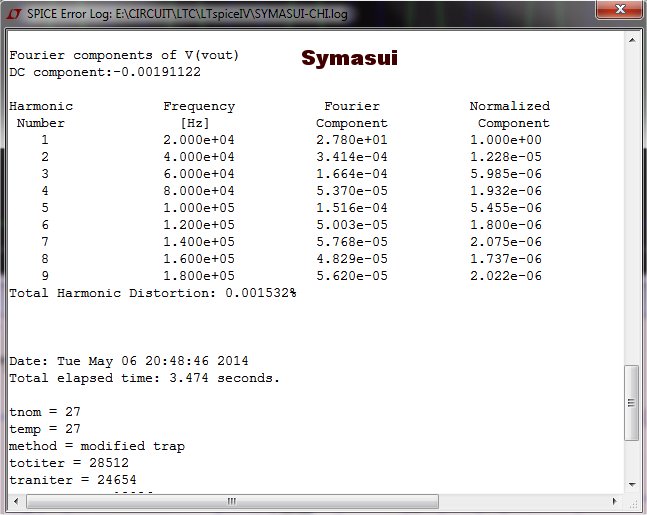Click frequency value 2.000e+04
Viewport: 647px width, 515px height.
198,140
